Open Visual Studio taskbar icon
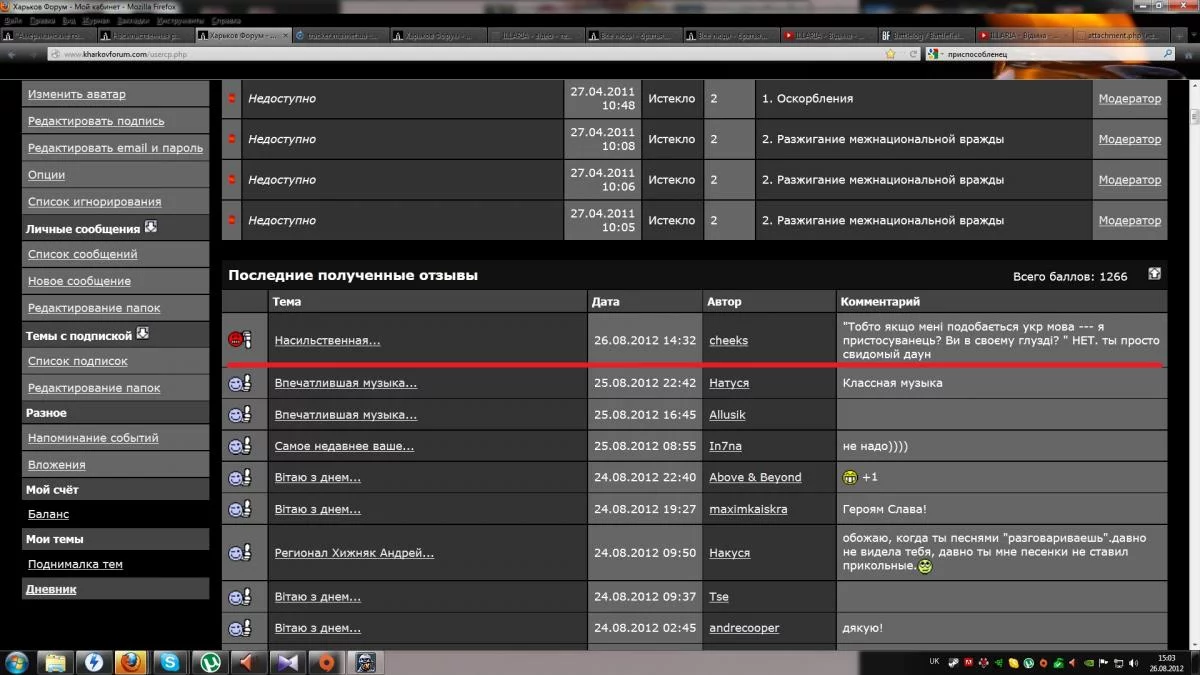Viewport: 1200px width, 675px height. pyautogui.click(x=286, y=662)
